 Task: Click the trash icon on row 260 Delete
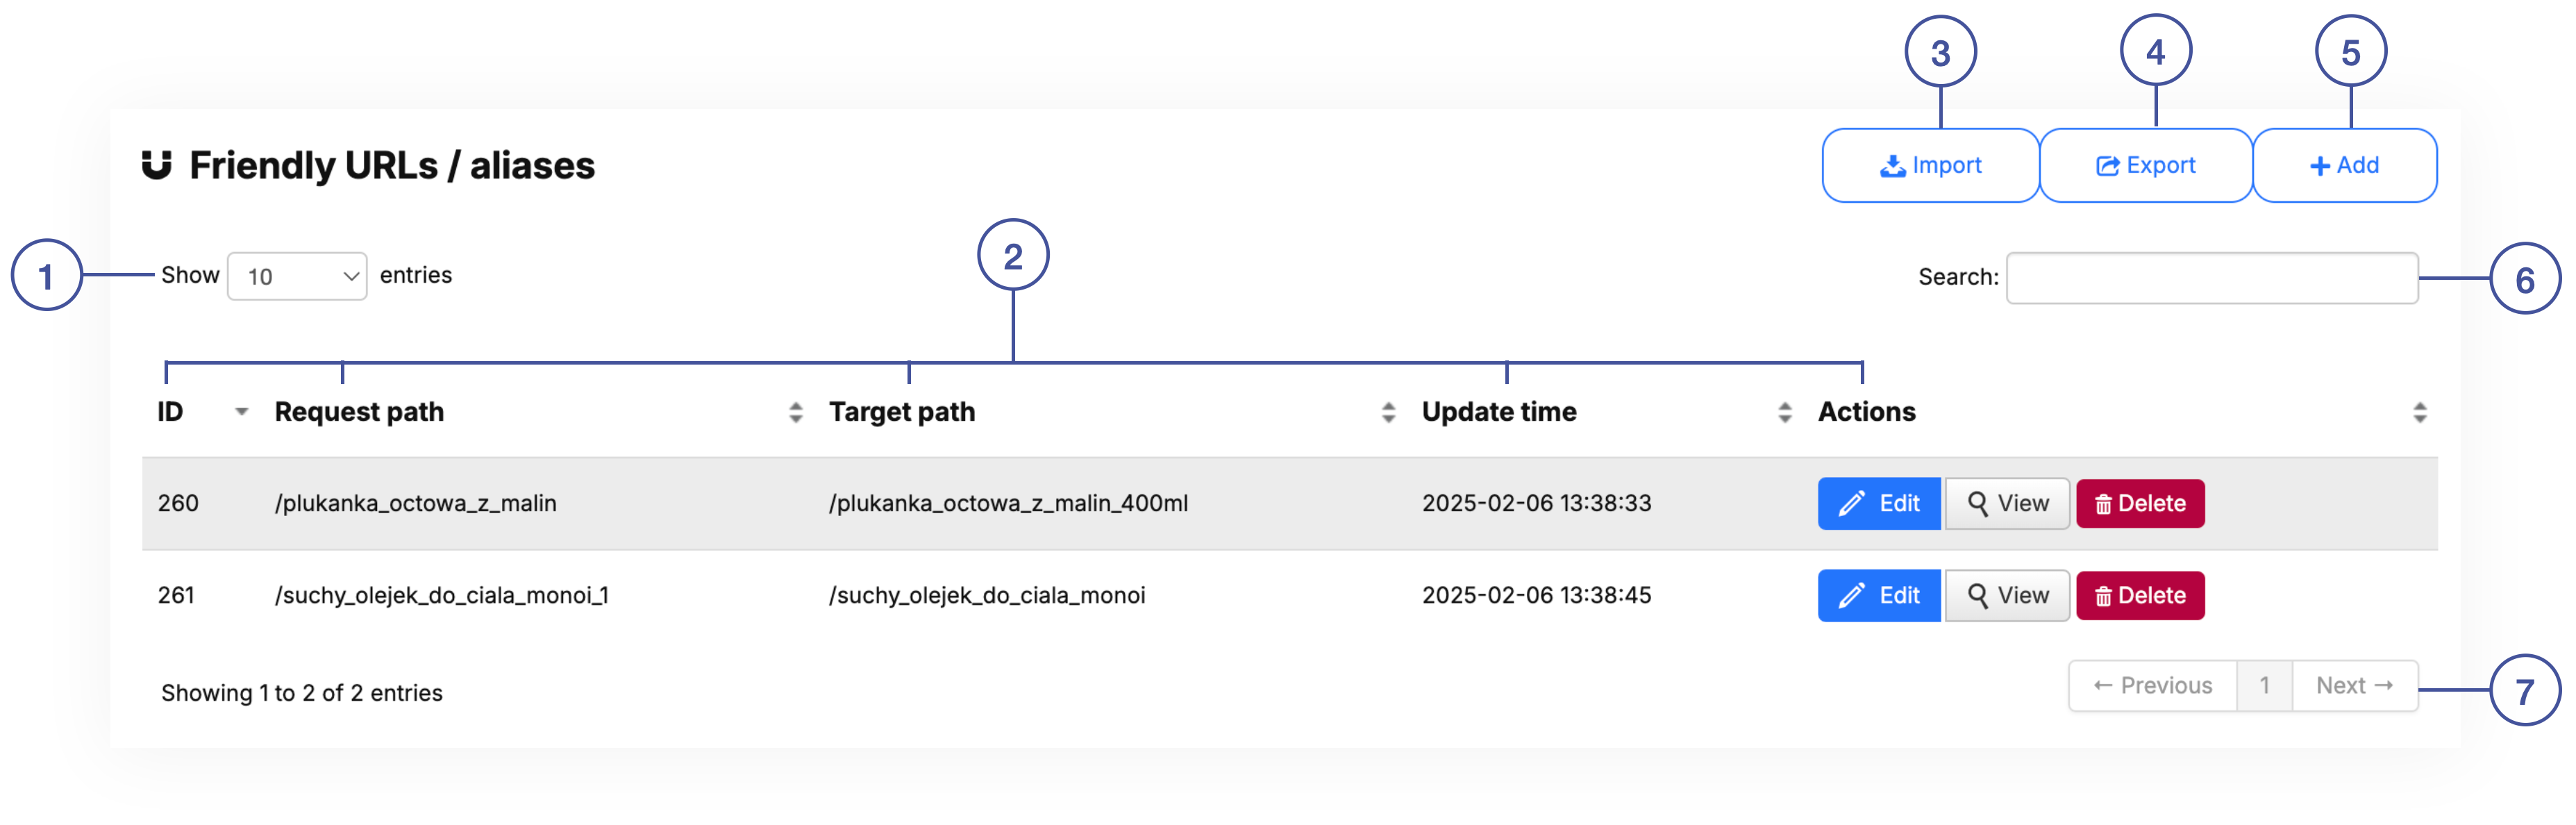(x=2104, y=503)
